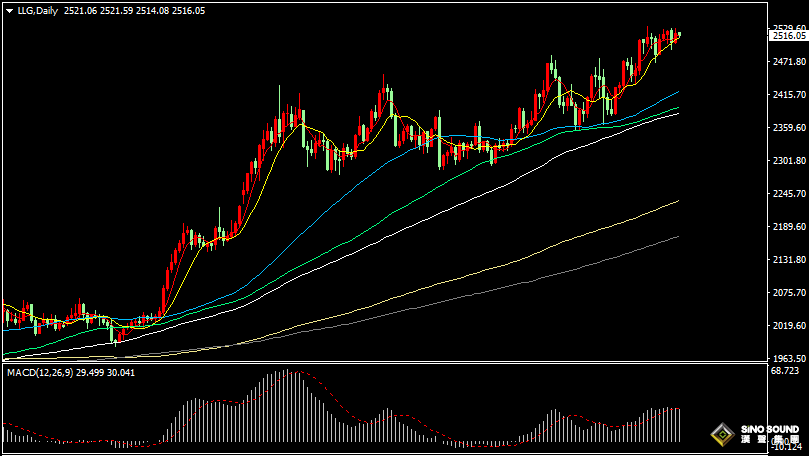
Task: Click the 1963.50 price axis label
Action: point(788,358)
